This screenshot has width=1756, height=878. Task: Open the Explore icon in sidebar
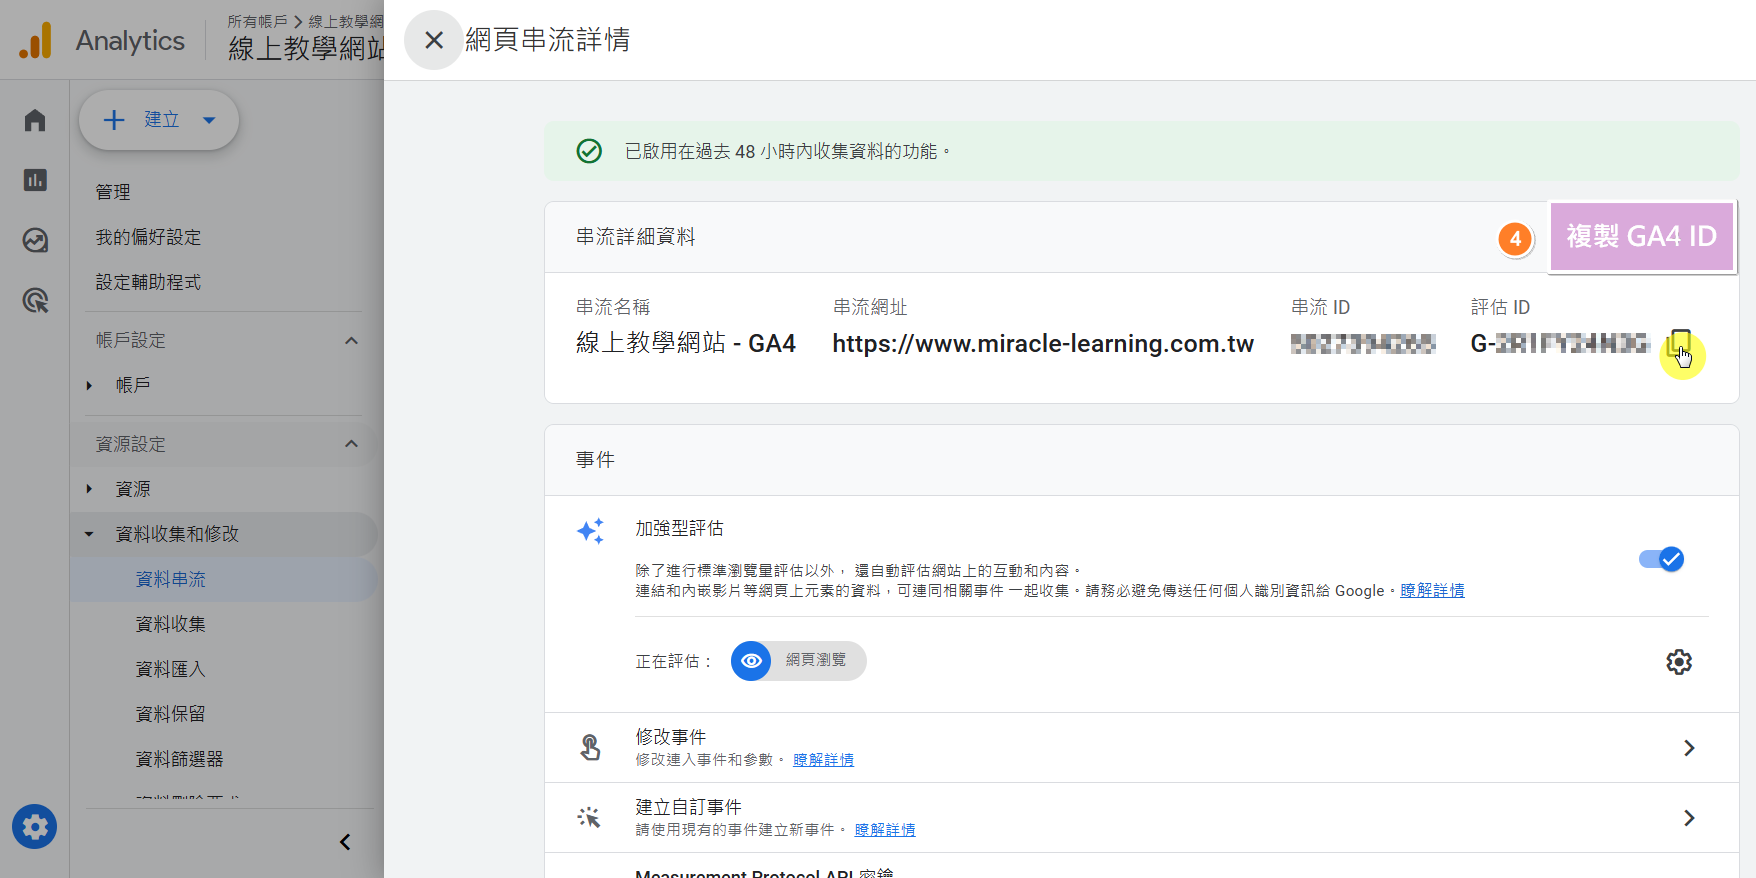[35, 240]
